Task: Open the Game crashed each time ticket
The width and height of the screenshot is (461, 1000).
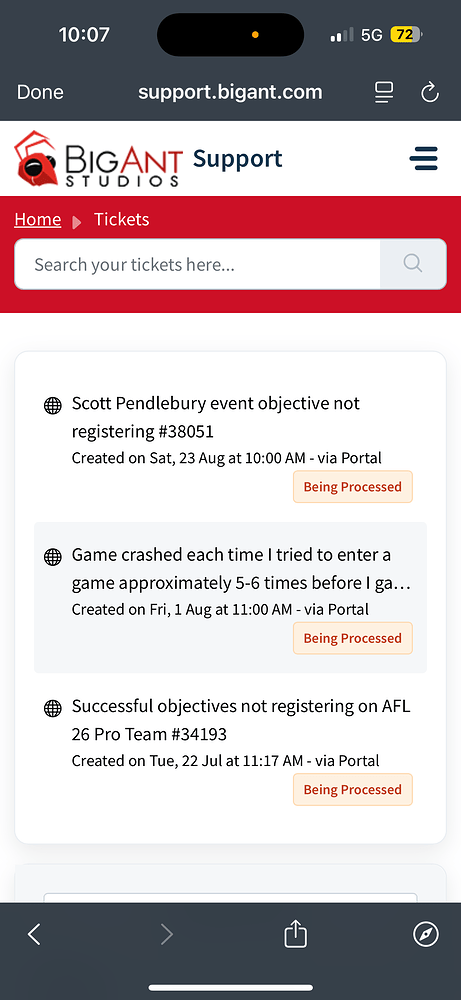Action: 241,569
